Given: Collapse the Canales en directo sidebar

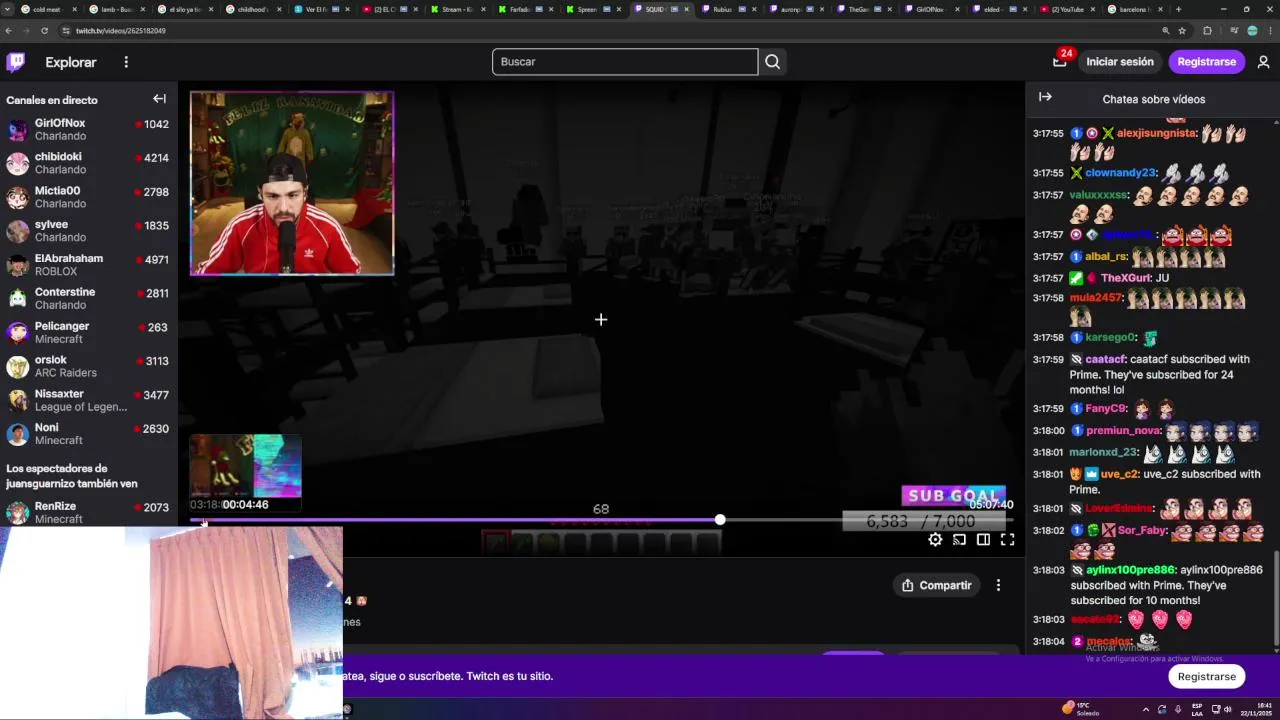Looking at the screenshot, I should click(159, 99).
